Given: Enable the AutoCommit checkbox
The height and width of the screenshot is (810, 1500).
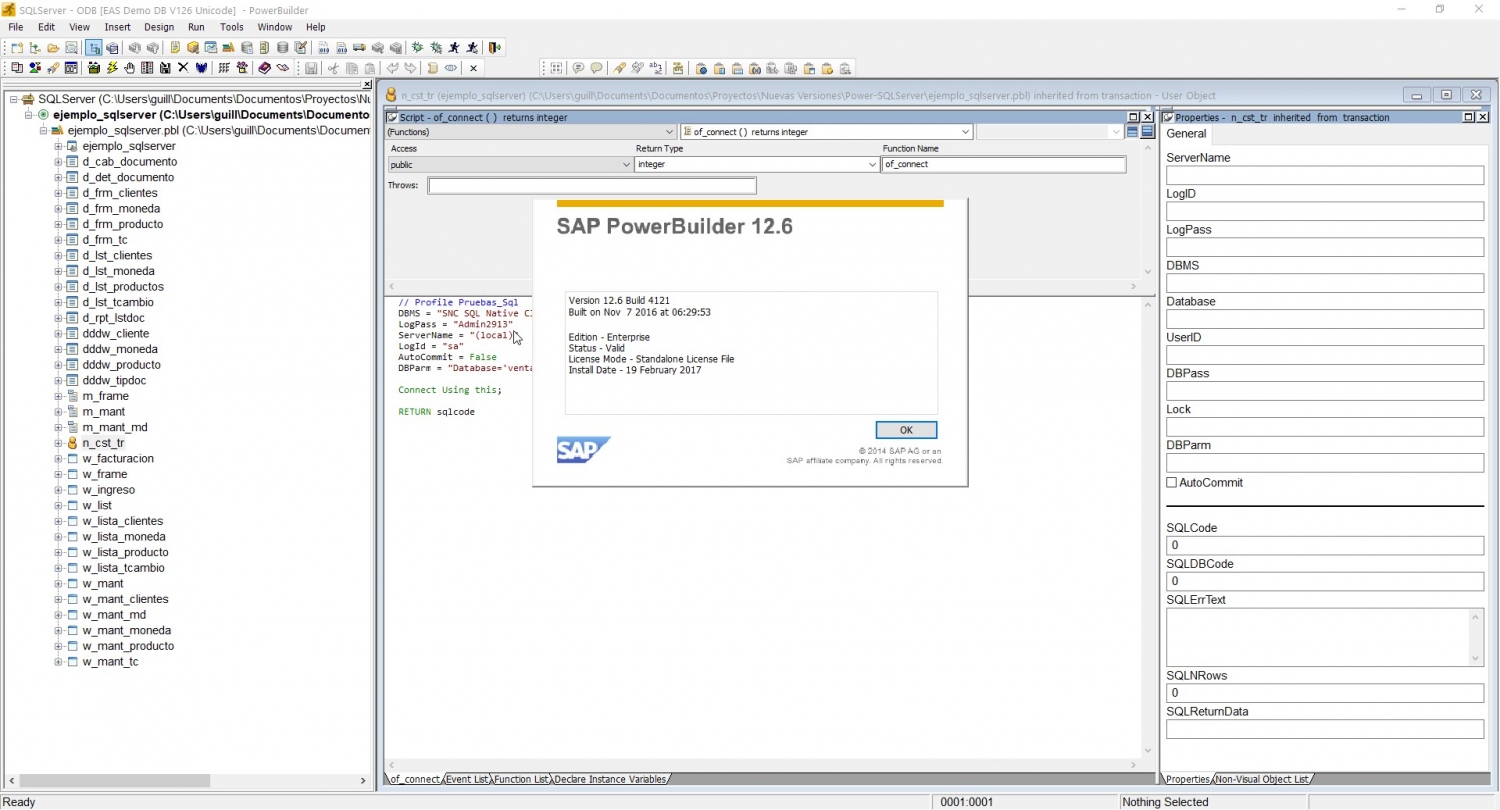Looking at the screenshot, I should click(x=1172, y=483).
